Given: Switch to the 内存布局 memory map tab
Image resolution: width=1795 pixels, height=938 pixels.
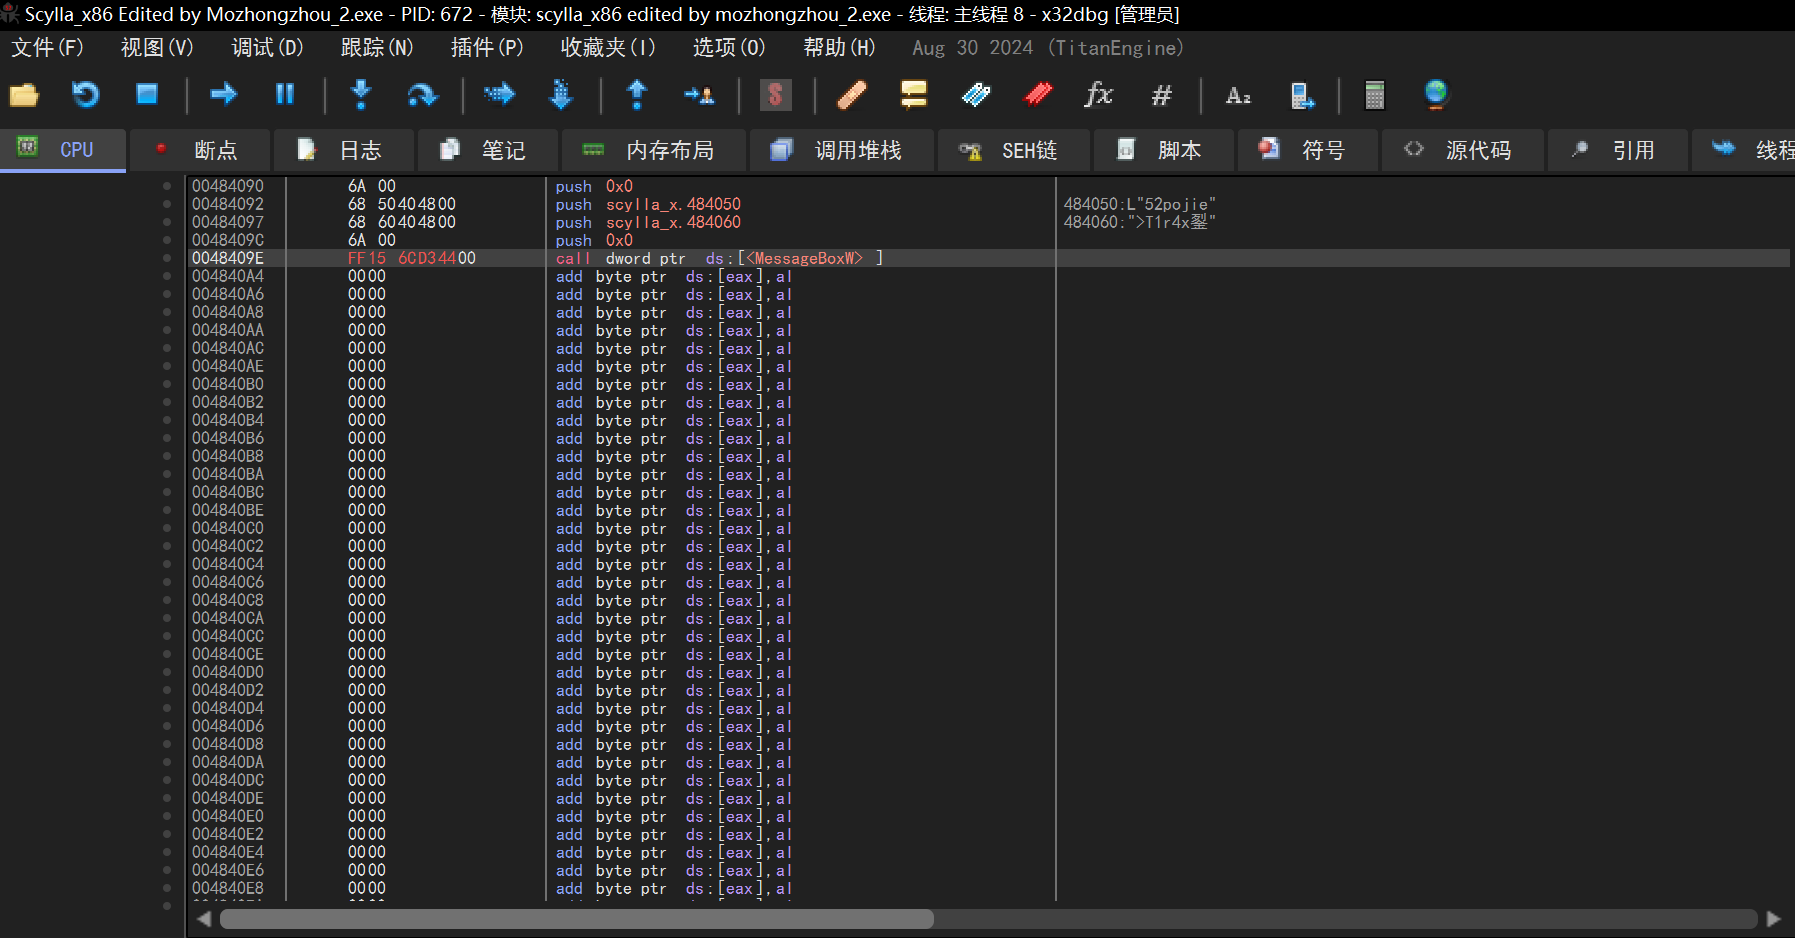Looking at the screenshot, I should pos(654,150).
